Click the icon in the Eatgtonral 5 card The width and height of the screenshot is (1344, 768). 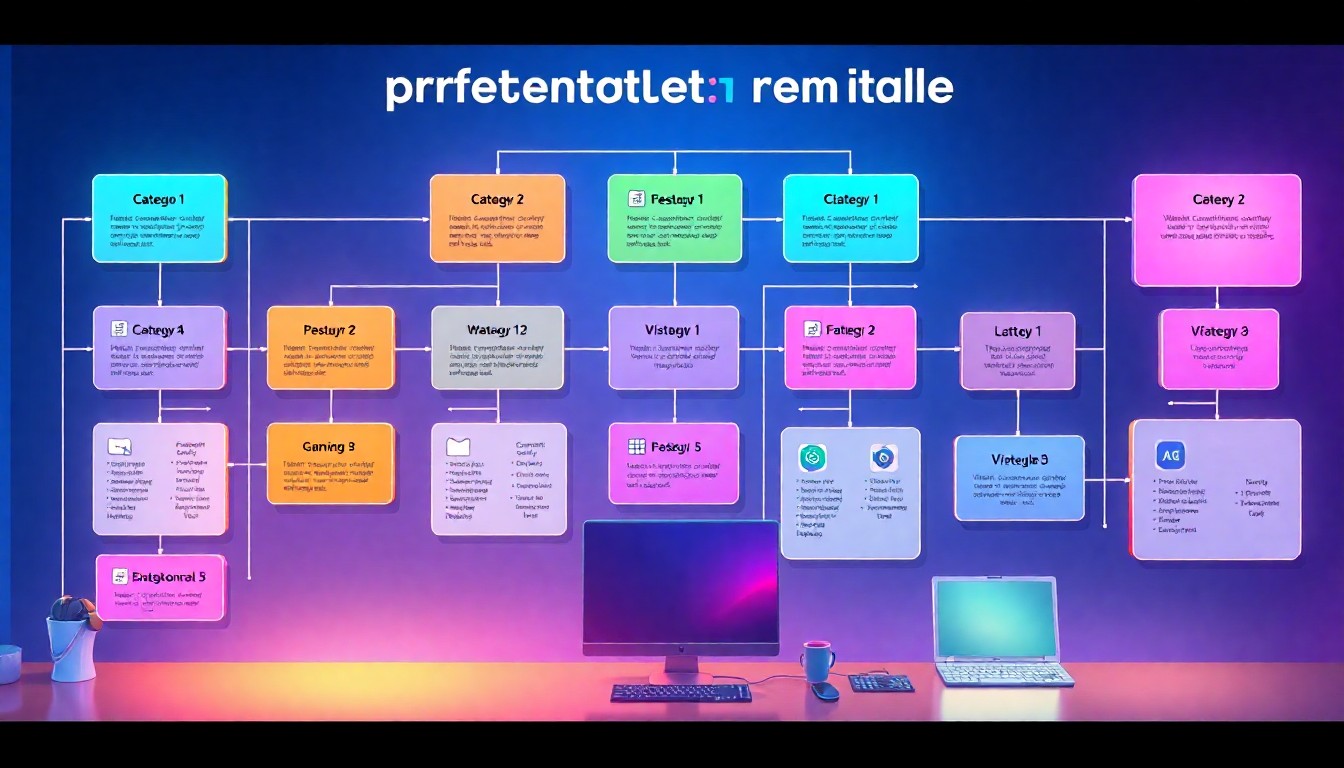click(x=120, y=576)
